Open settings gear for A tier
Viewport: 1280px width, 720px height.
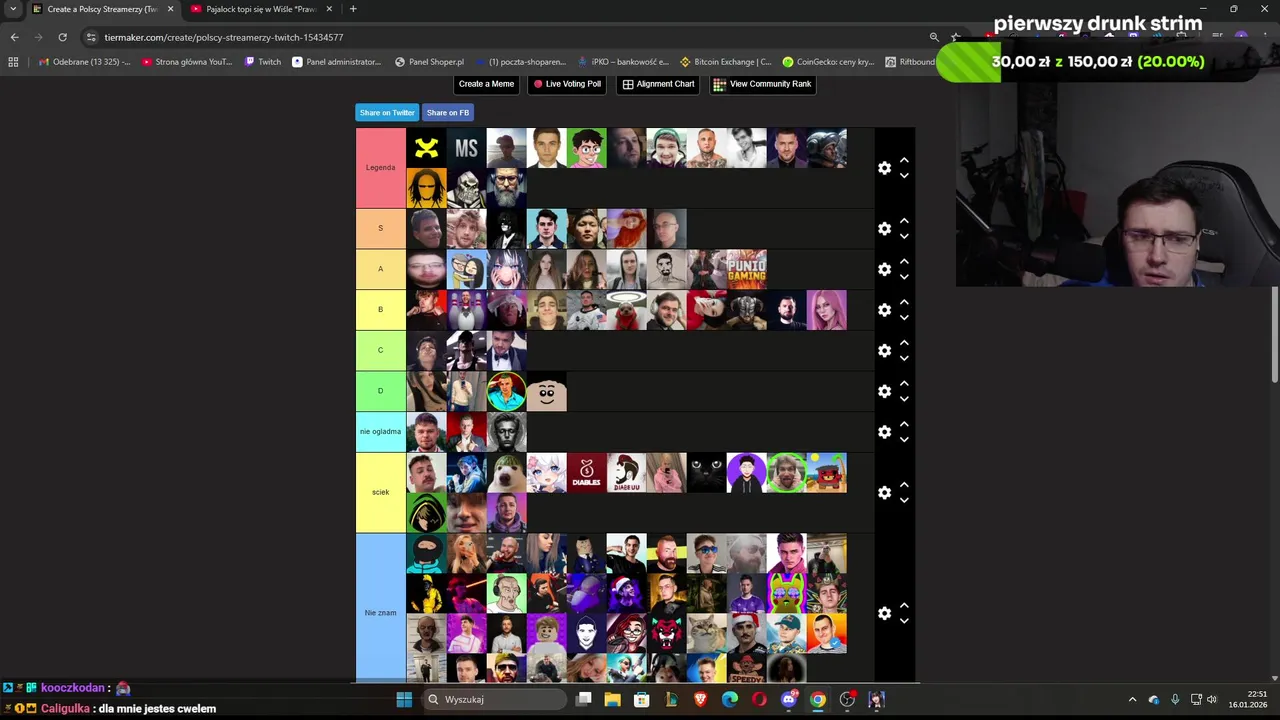pos(884,270)
